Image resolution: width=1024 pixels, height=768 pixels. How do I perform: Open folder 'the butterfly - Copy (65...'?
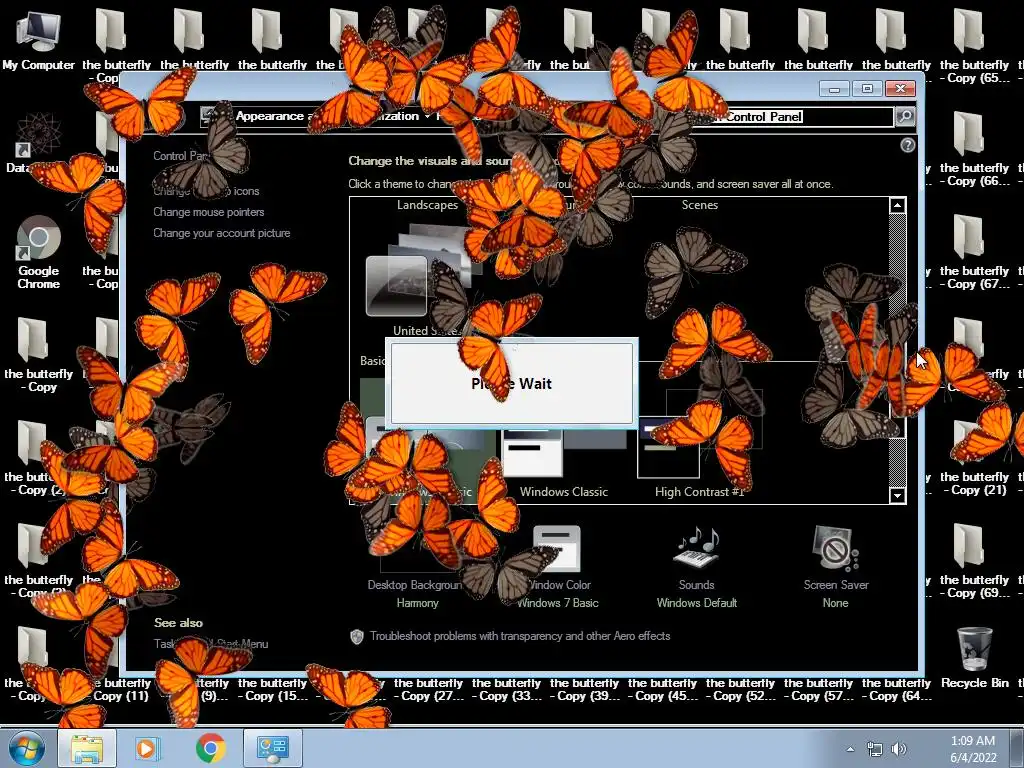974,46
